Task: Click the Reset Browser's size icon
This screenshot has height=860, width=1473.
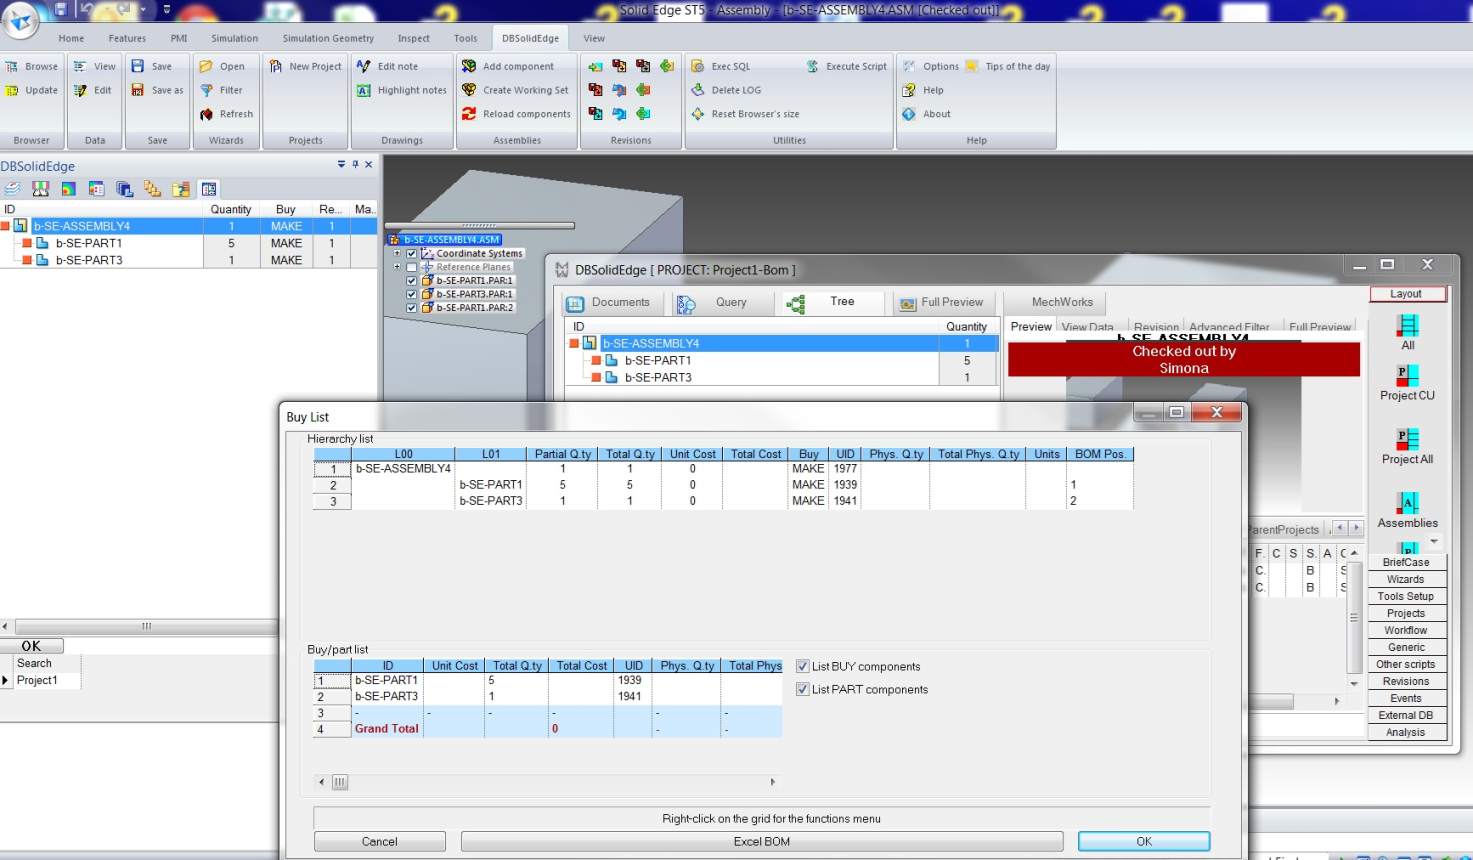Action: tap(698, 114)
